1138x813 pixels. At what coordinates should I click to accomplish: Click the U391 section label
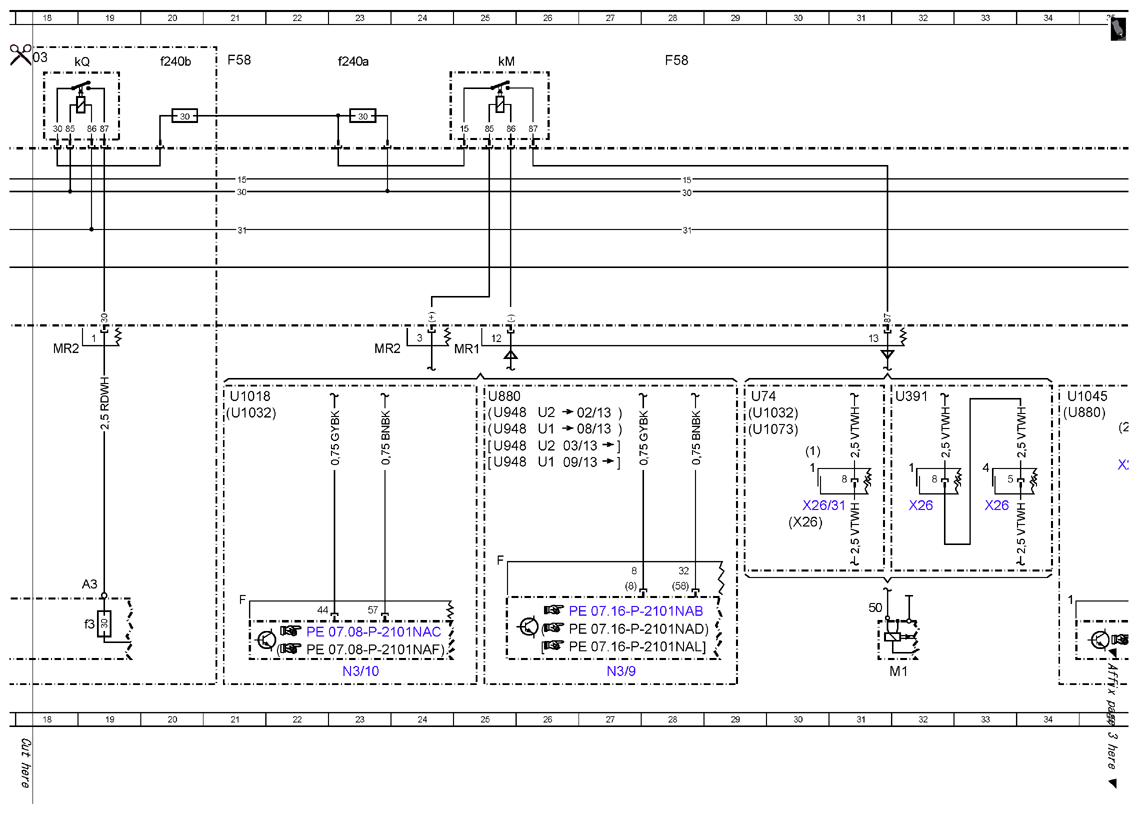coord(911,396)
